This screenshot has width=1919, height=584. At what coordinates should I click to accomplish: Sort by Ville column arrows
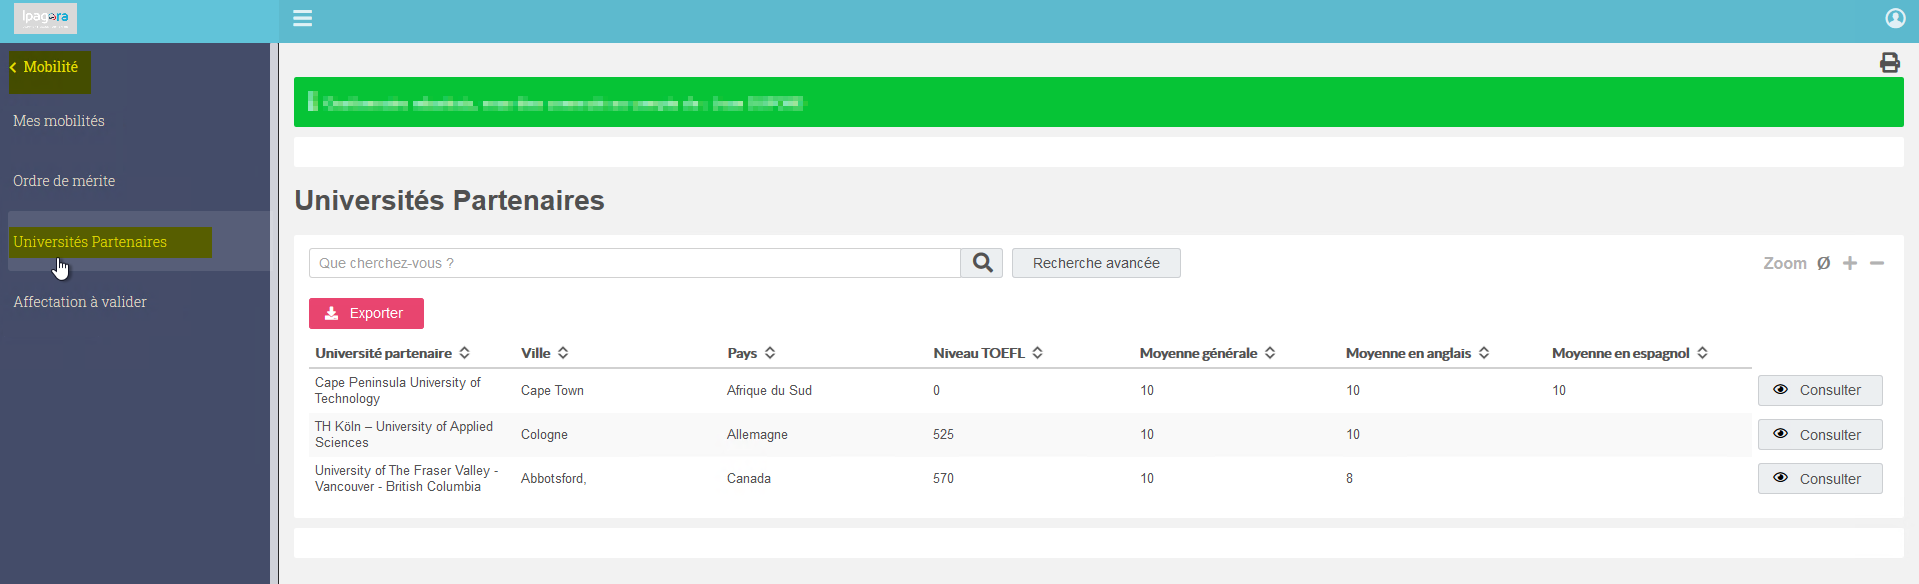[x=563, y=353]
